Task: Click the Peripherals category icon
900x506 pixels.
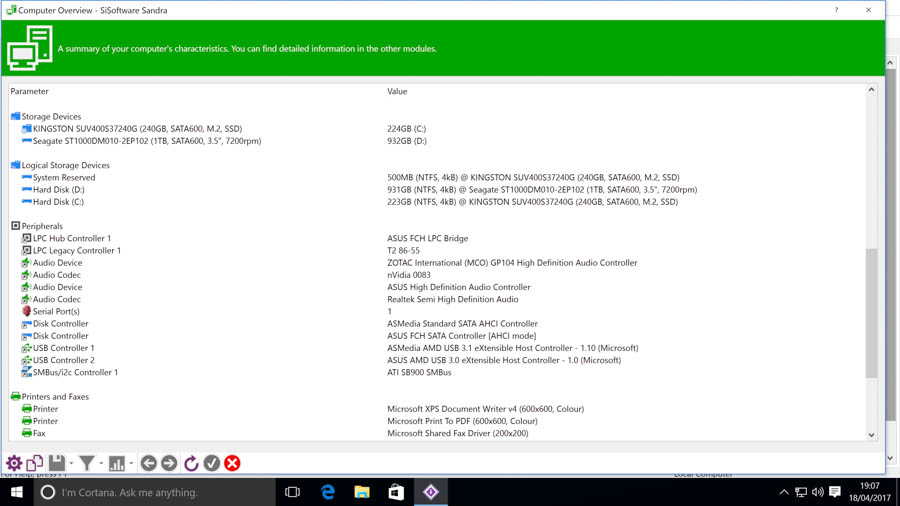Action: pyautogui.click(x=15, y=226)
